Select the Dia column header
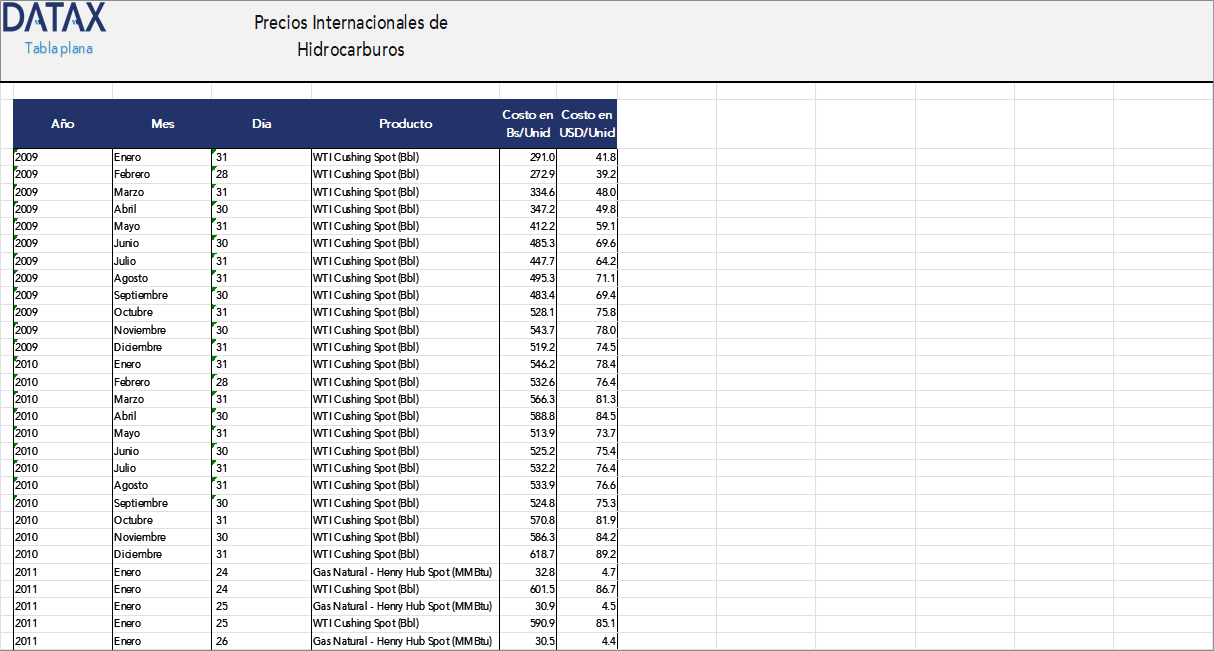The width and height of the screenshot is (1214, 651). click(x=261, y=123)
